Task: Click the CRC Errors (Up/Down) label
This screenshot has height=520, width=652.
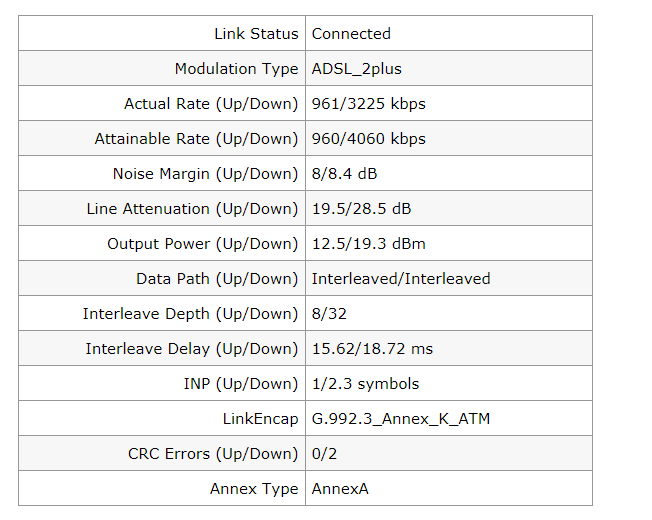Action: [x=213, y=454]
